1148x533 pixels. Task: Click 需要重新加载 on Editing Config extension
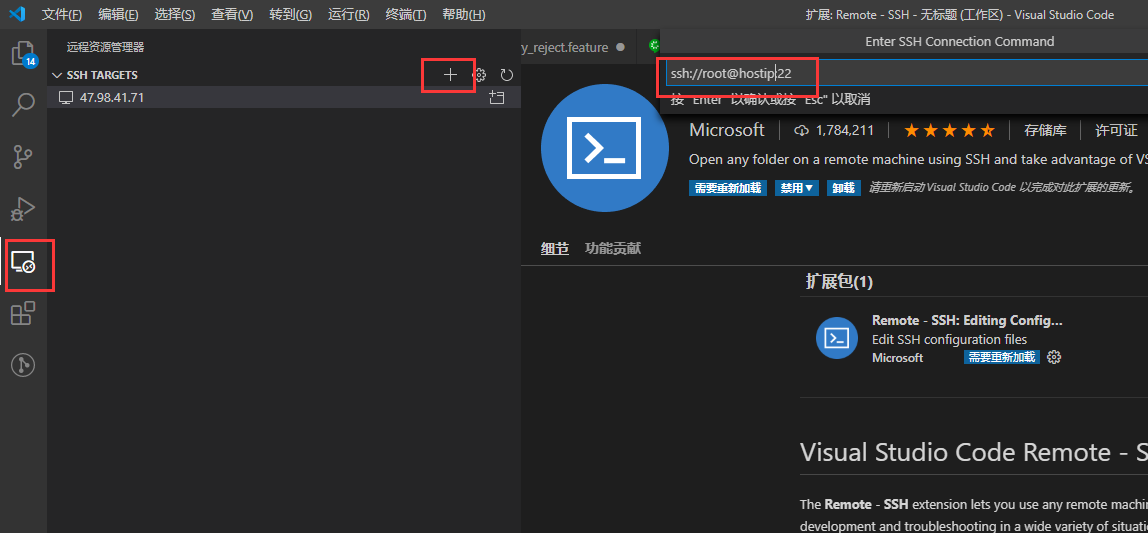pyautogui.click(x=1002, y=357)
